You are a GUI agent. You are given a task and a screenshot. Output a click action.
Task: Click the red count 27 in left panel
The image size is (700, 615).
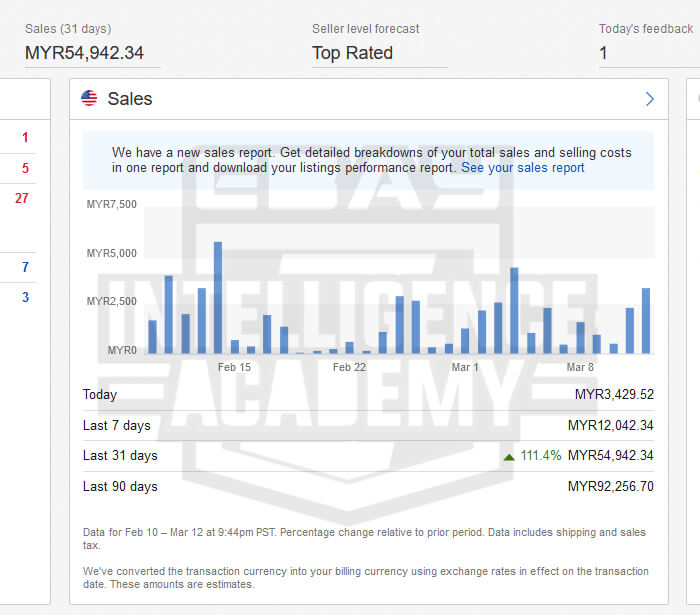tap(22, 198)
